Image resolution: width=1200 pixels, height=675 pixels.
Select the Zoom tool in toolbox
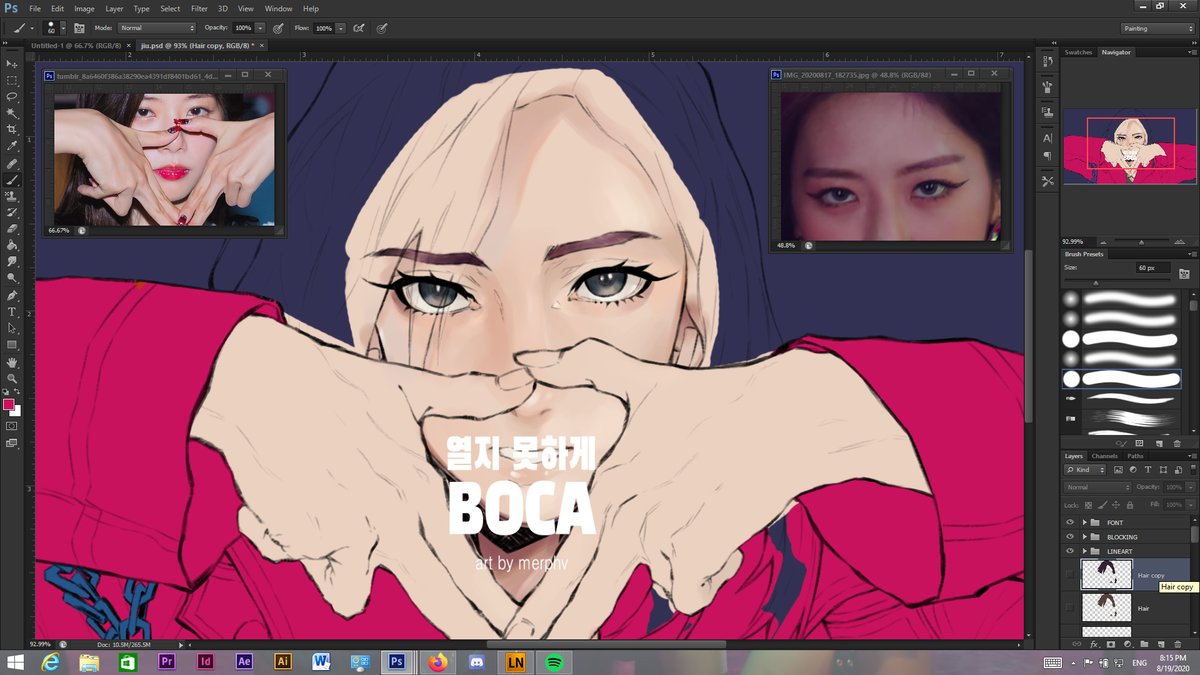point(12,378)
